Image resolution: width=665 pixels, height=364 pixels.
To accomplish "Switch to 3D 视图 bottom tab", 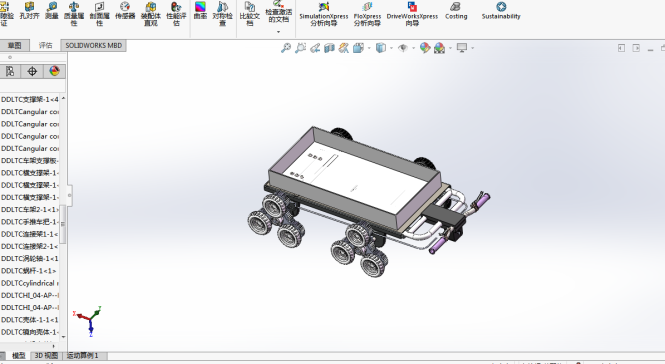I will [46, 356].
